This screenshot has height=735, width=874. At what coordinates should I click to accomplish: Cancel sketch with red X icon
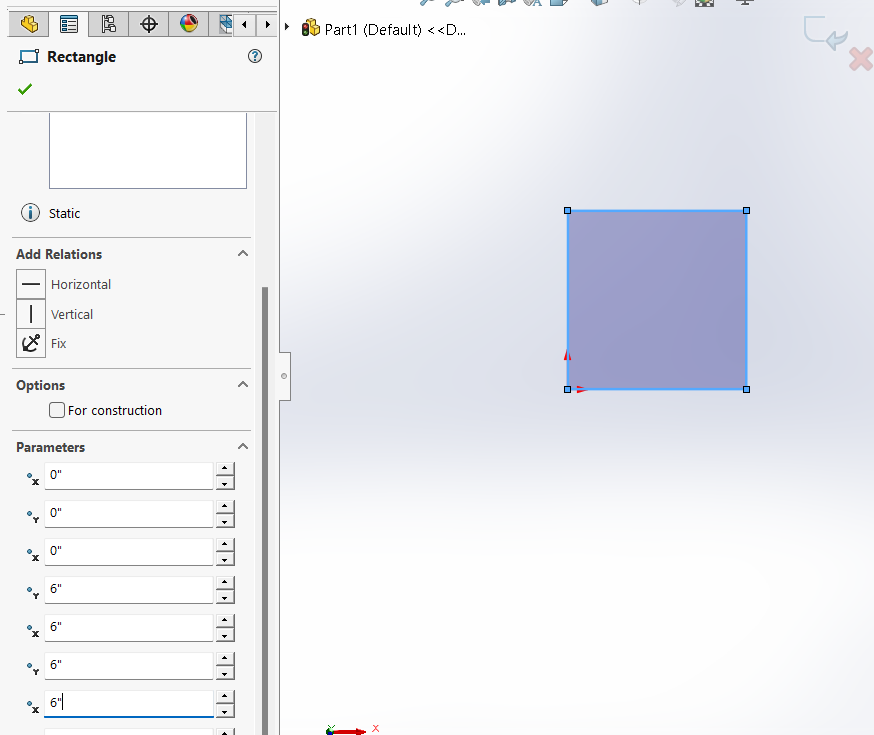coord(861,59)
